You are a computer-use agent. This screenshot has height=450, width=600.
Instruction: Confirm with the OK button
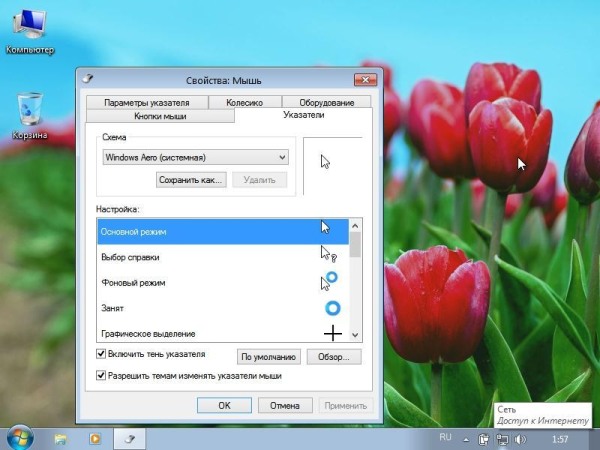[x=224, y=405]
